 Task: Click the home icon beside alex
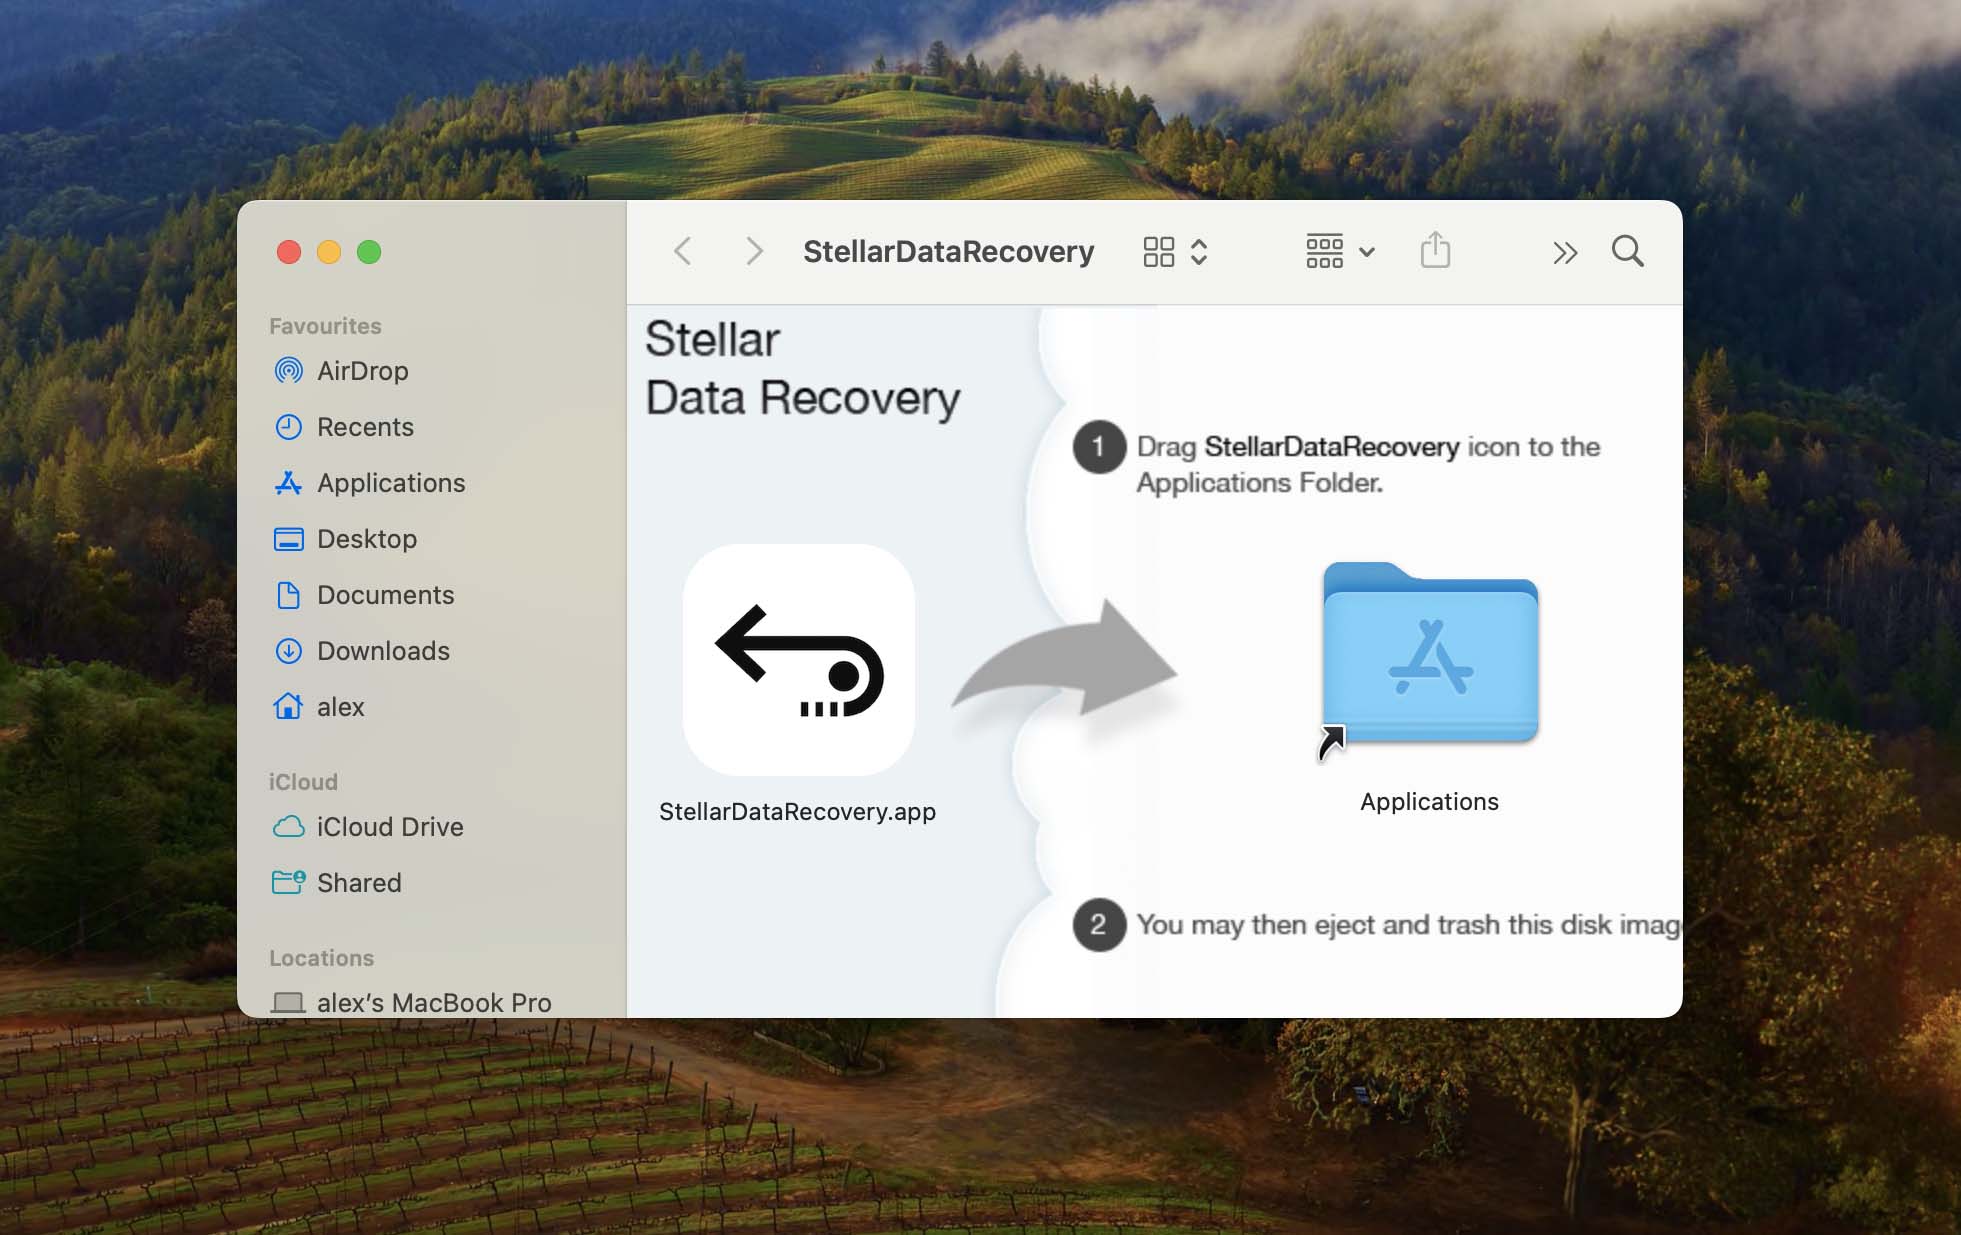pyautogui.click(x=288, y=706)
